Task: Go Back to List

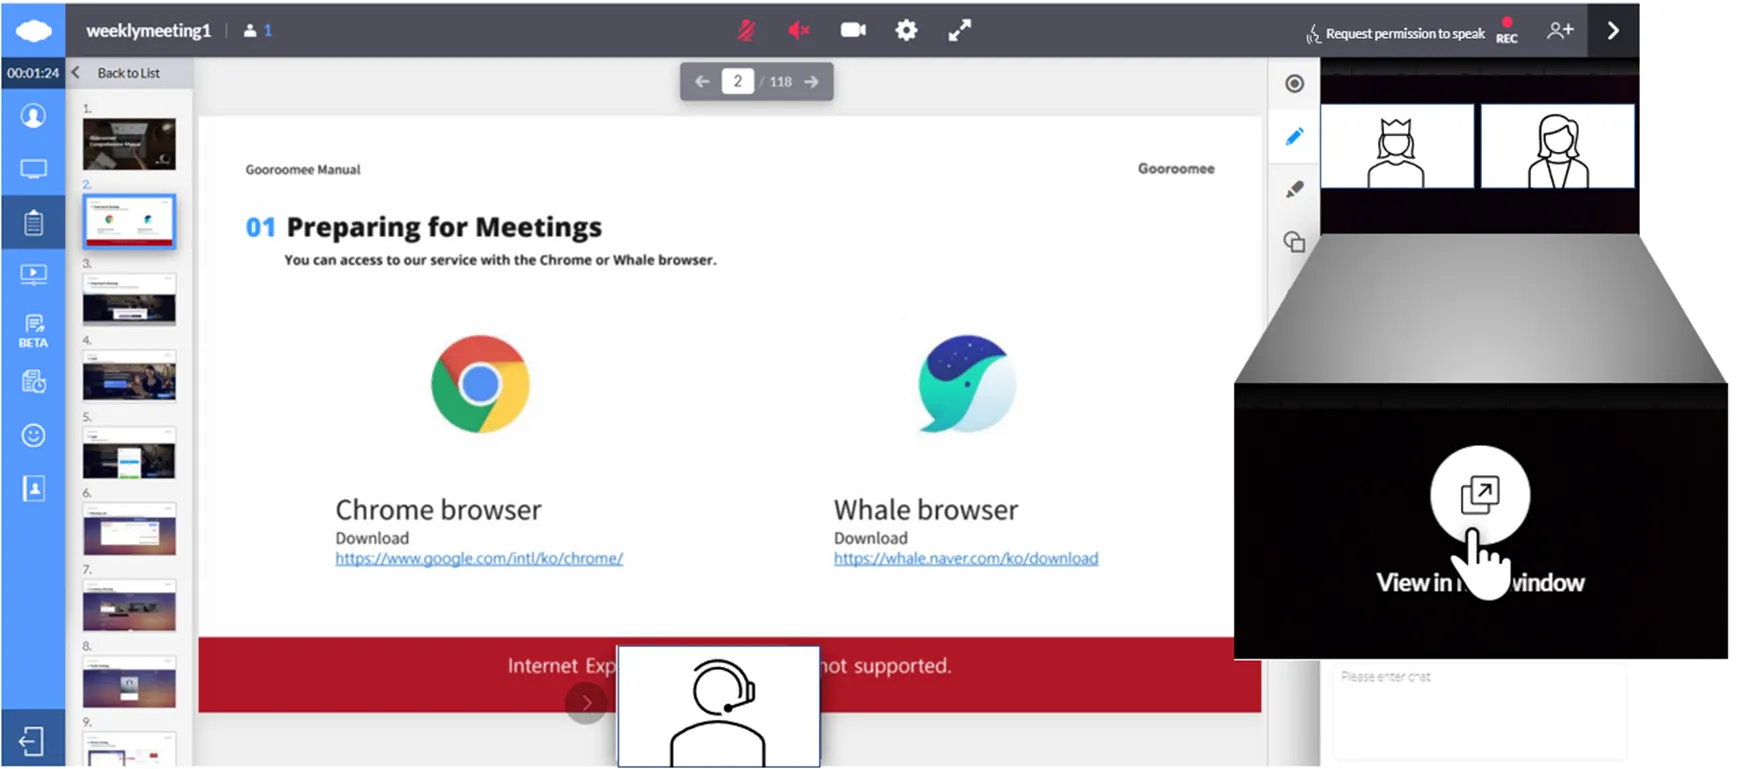Action: (117, 73)
